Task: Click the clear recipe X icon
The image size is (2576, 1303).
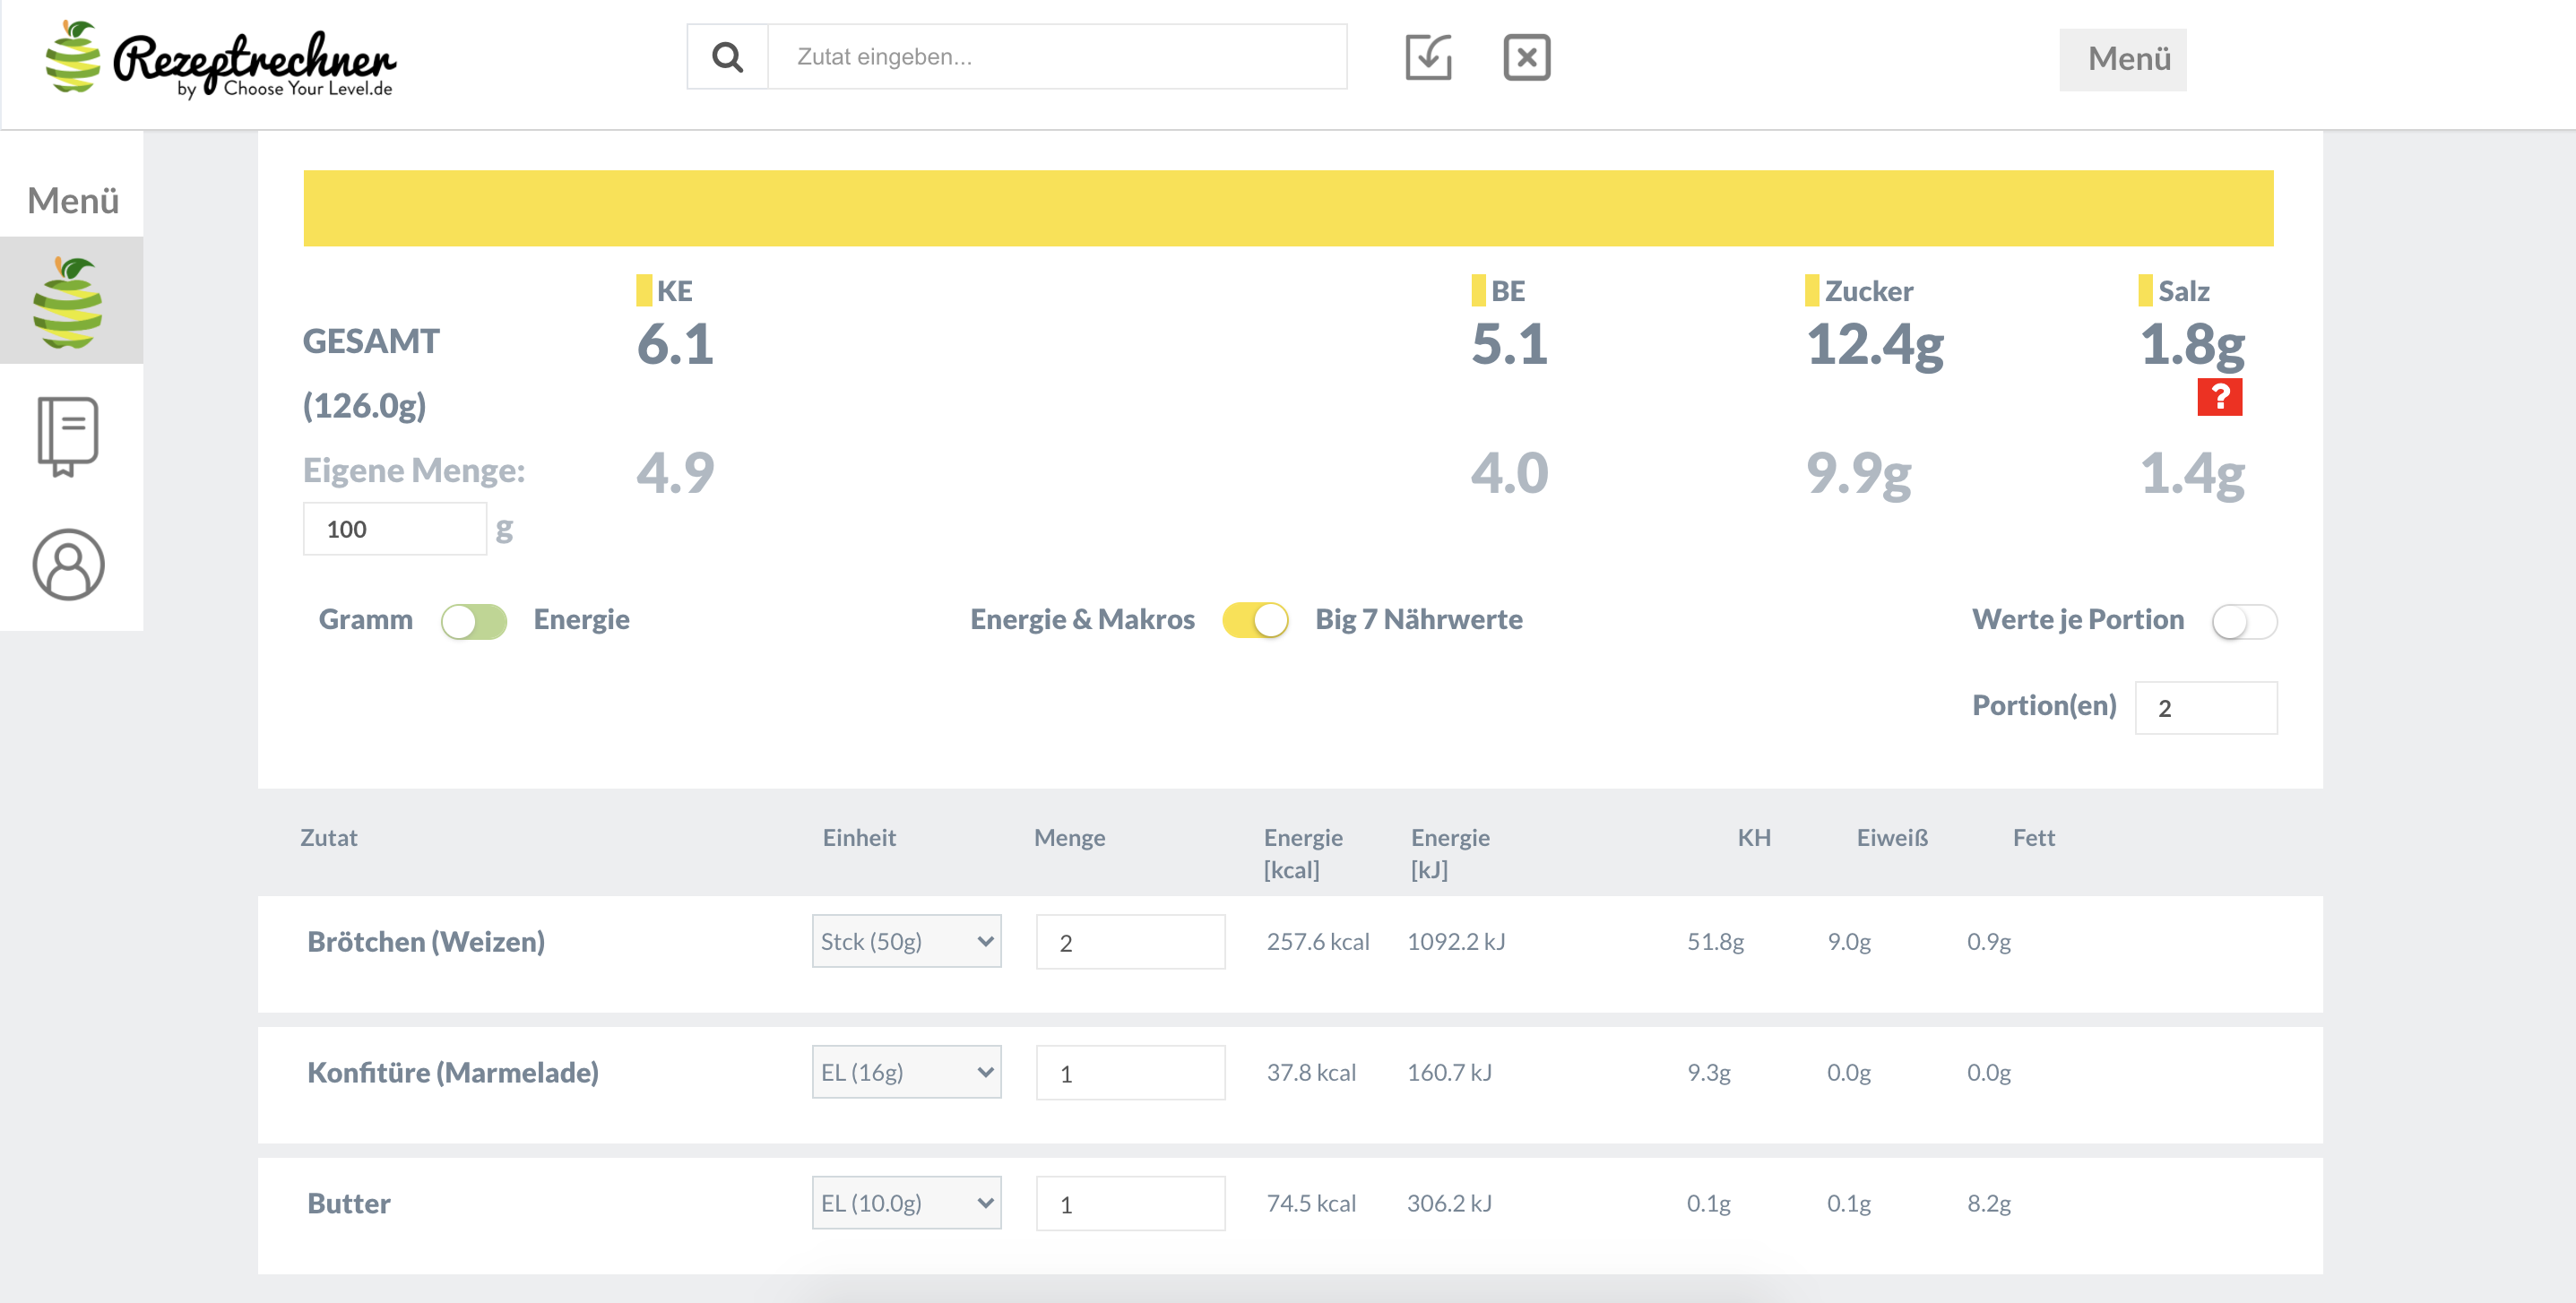Action: click(x=1526, y=57)
